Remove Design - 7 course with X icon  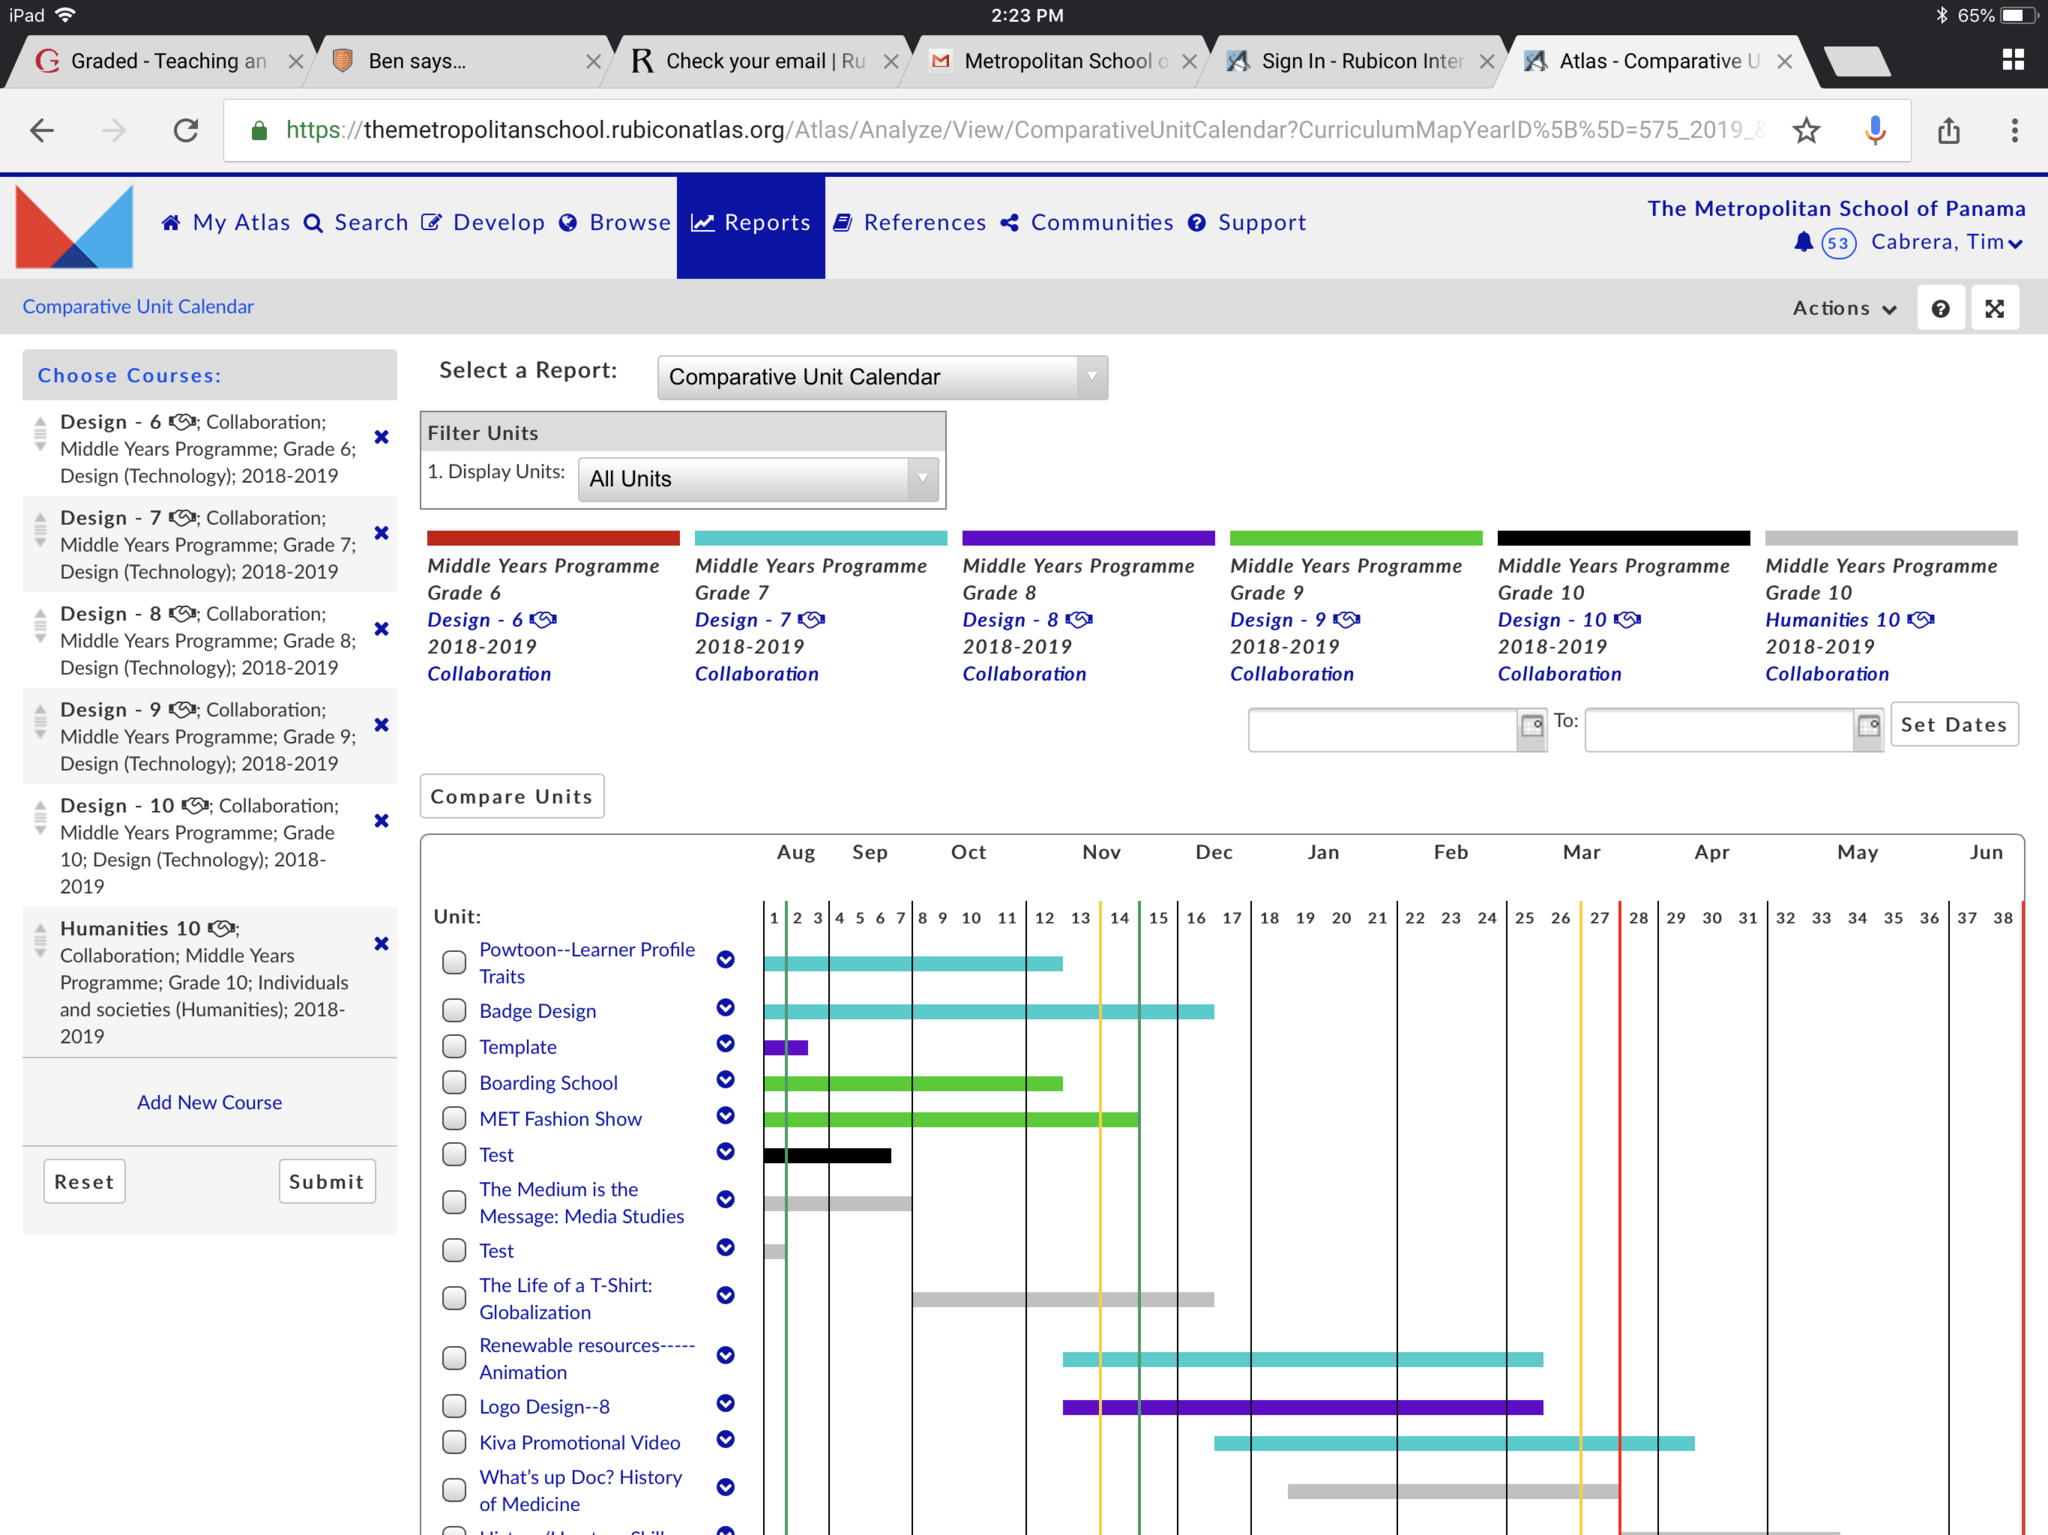click(381, 533)
